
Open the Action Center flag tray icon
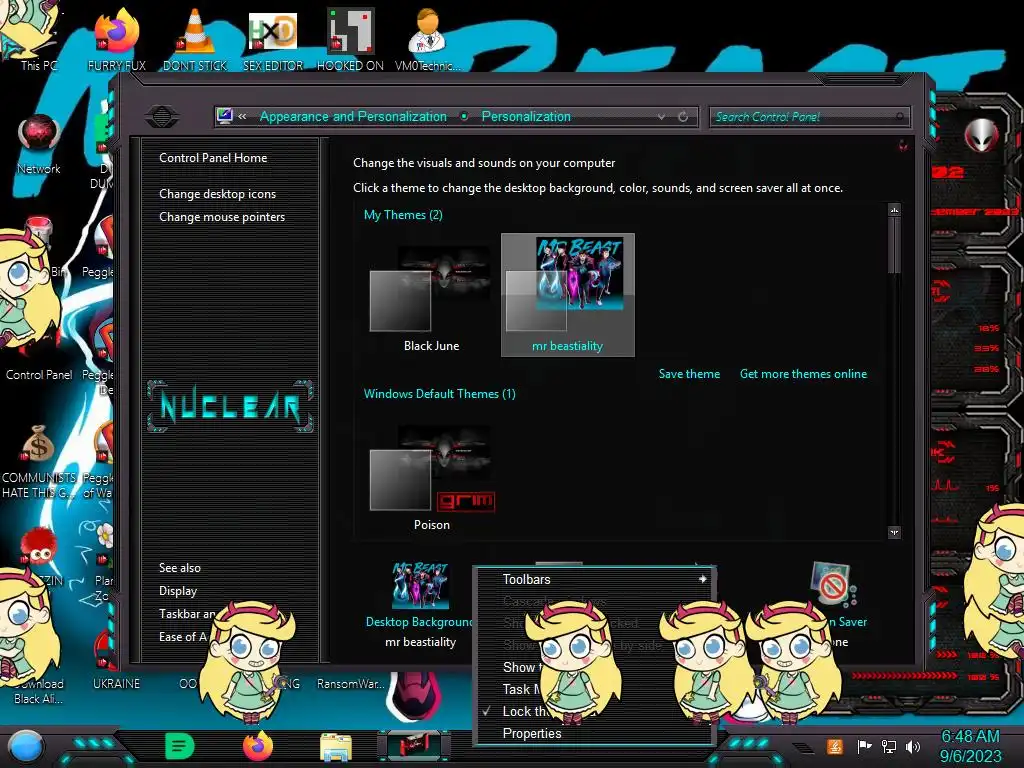pos(864,746)
